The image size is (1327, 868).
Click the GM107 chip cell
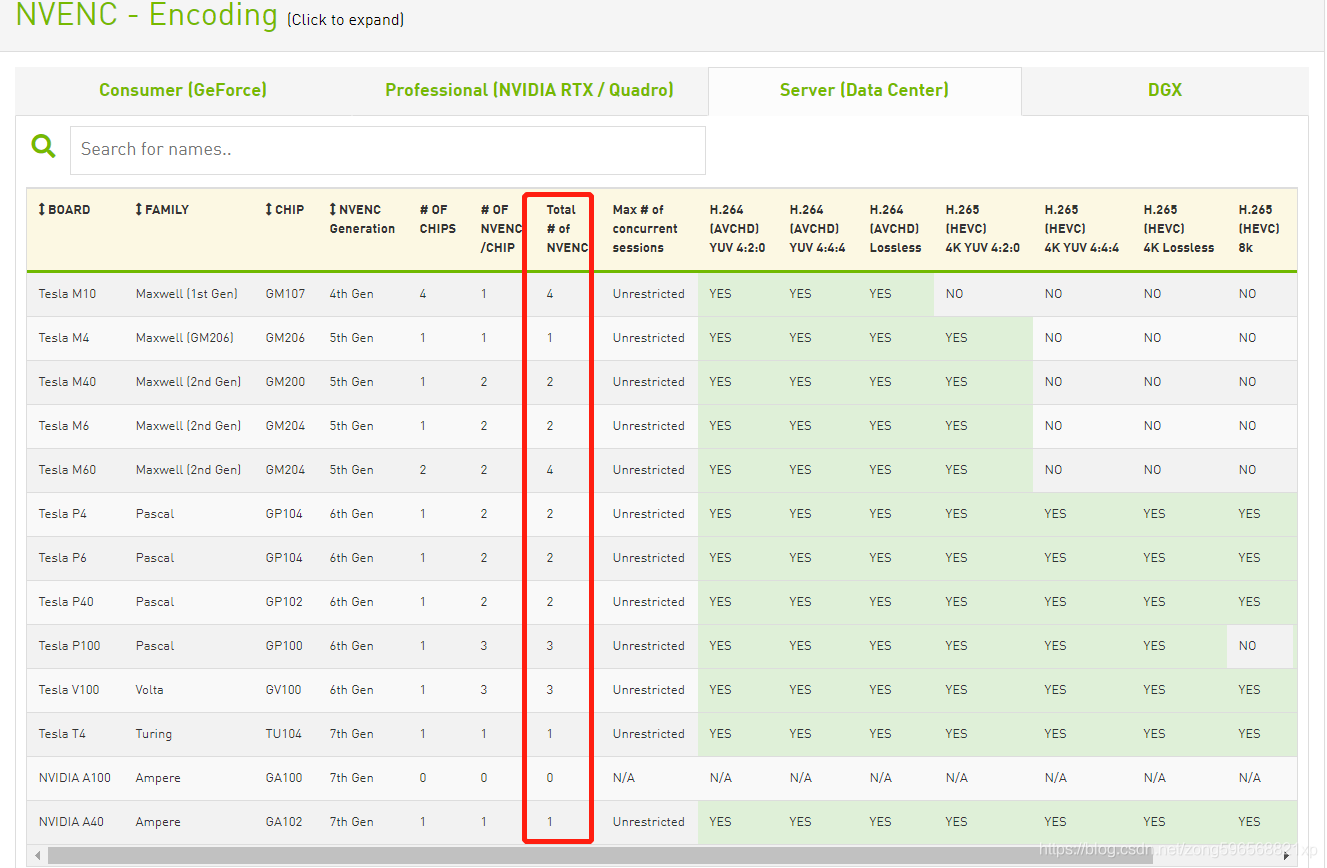click(286, 294)
